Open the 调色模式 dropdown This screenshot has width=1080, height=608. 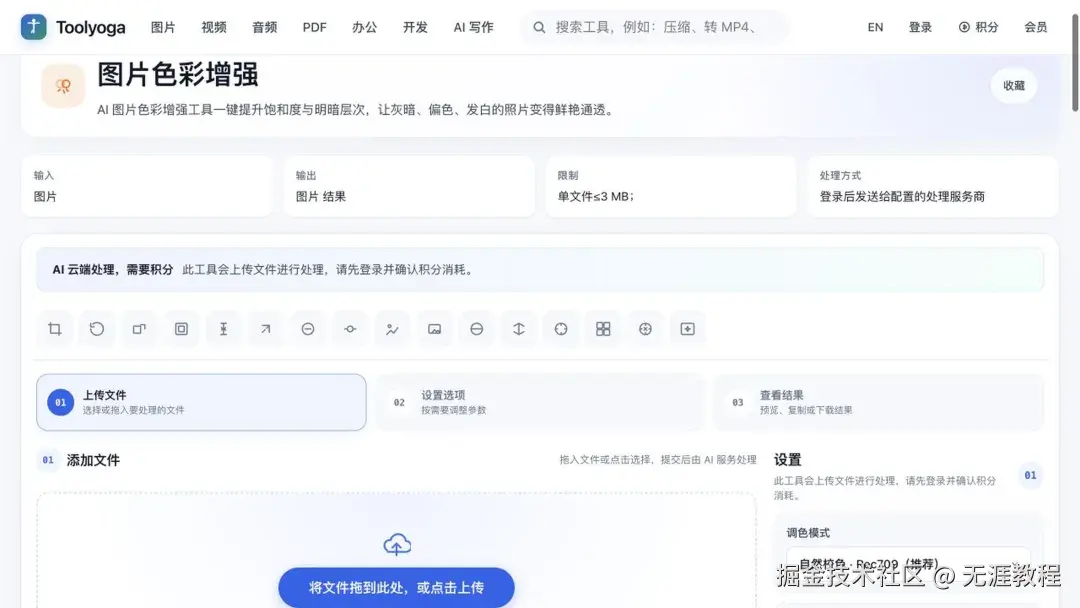pyautogui.click(x=908, y=565)
